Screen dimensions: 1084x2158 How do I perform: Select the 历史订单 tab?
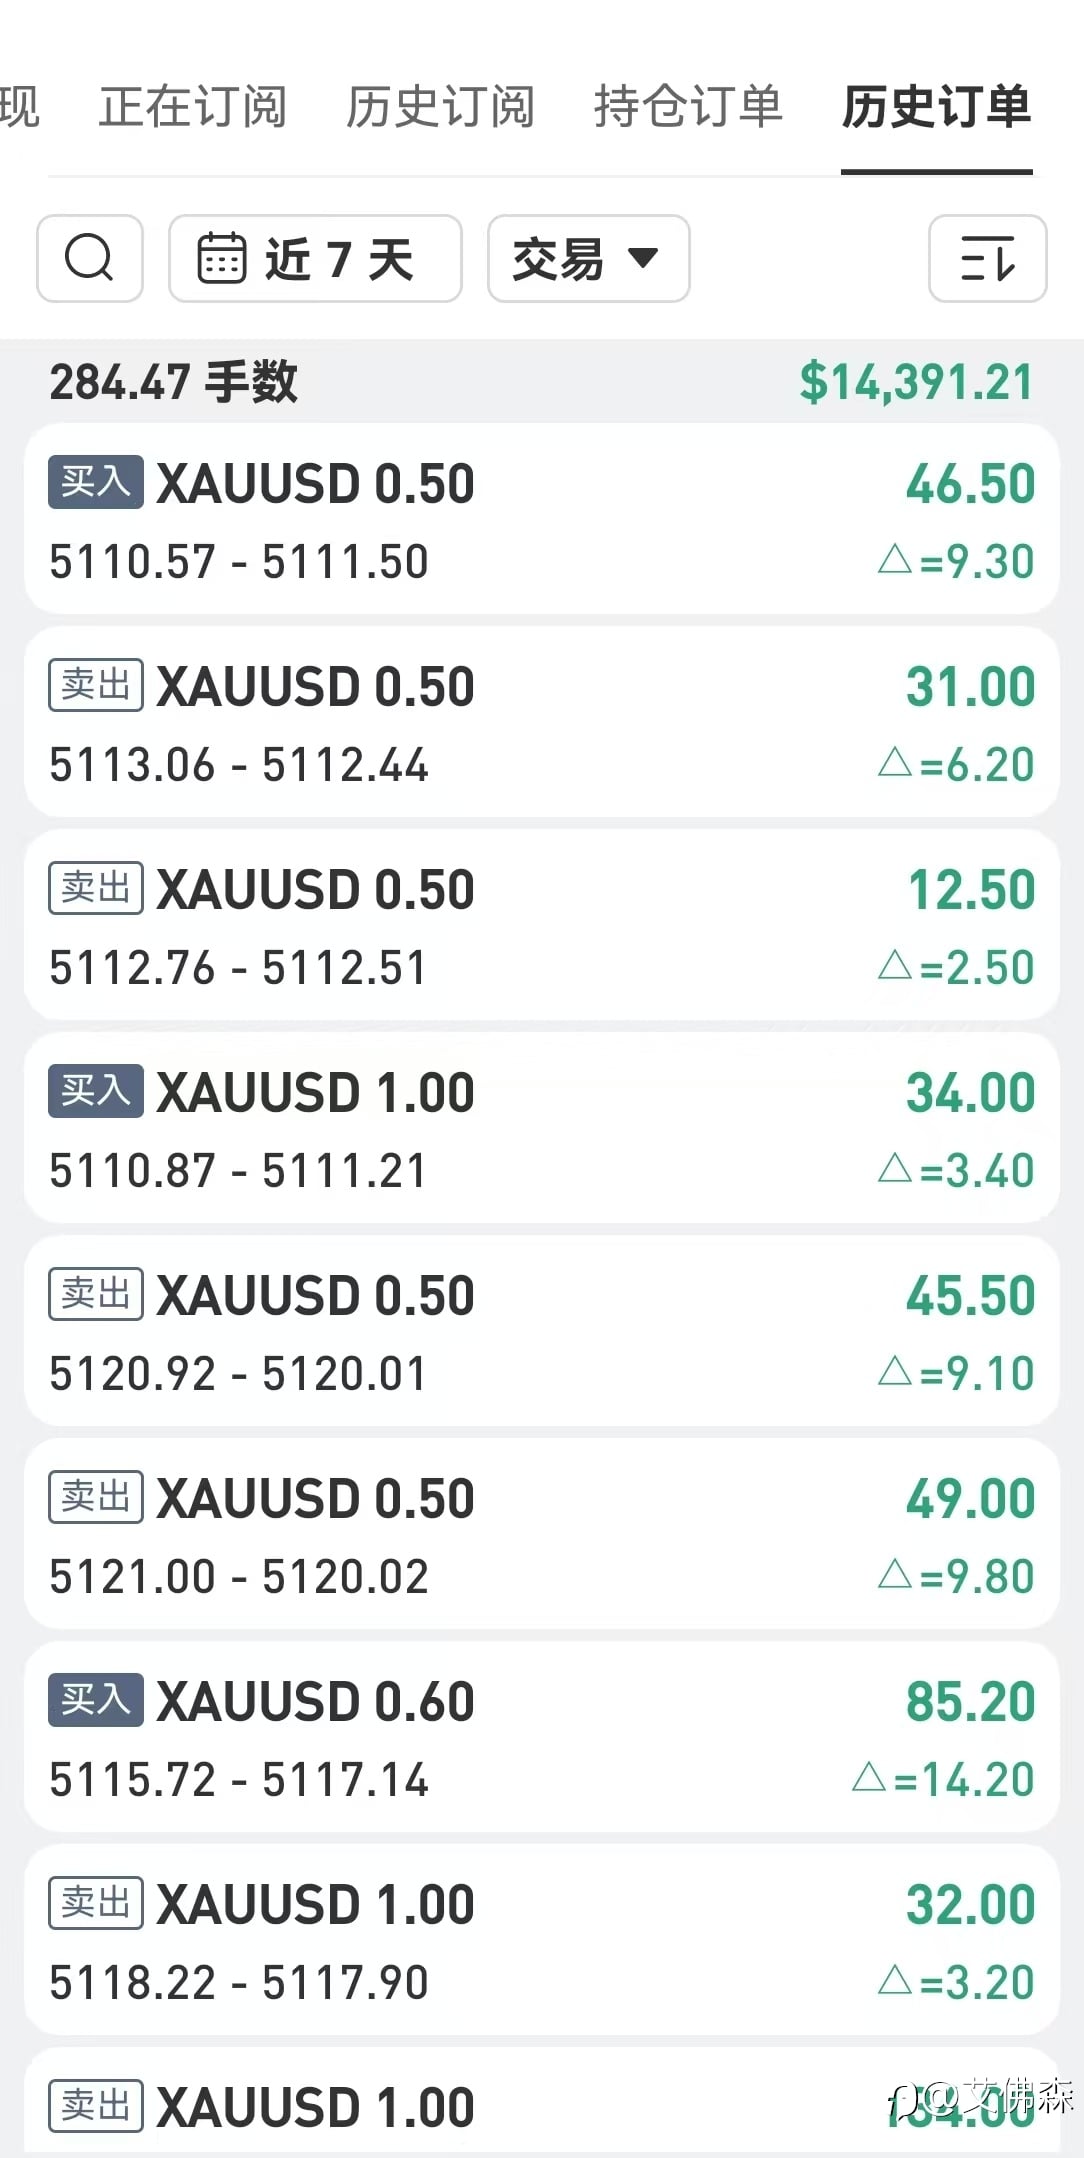pyautogui.click(x=936, y=107)
